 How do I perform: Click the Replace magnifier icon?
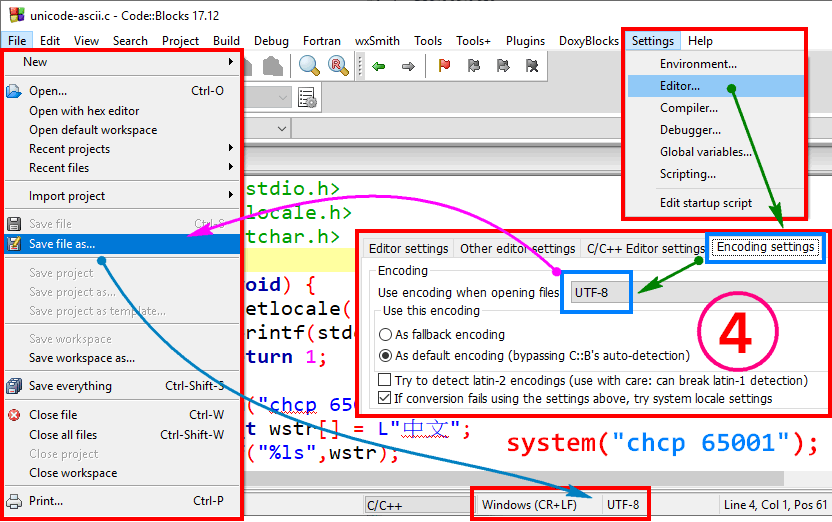[x=339, y=66]
